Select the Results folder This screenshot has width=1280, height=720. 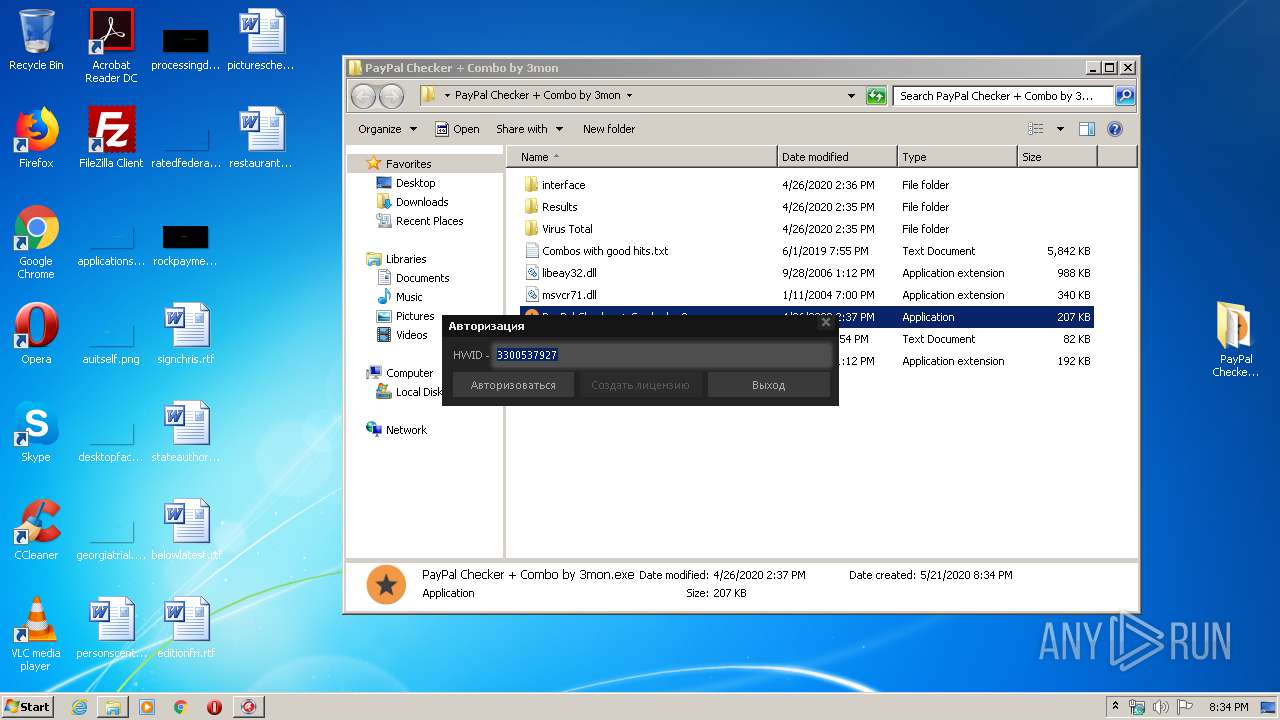pyautogui.click(x=559, y=207)
